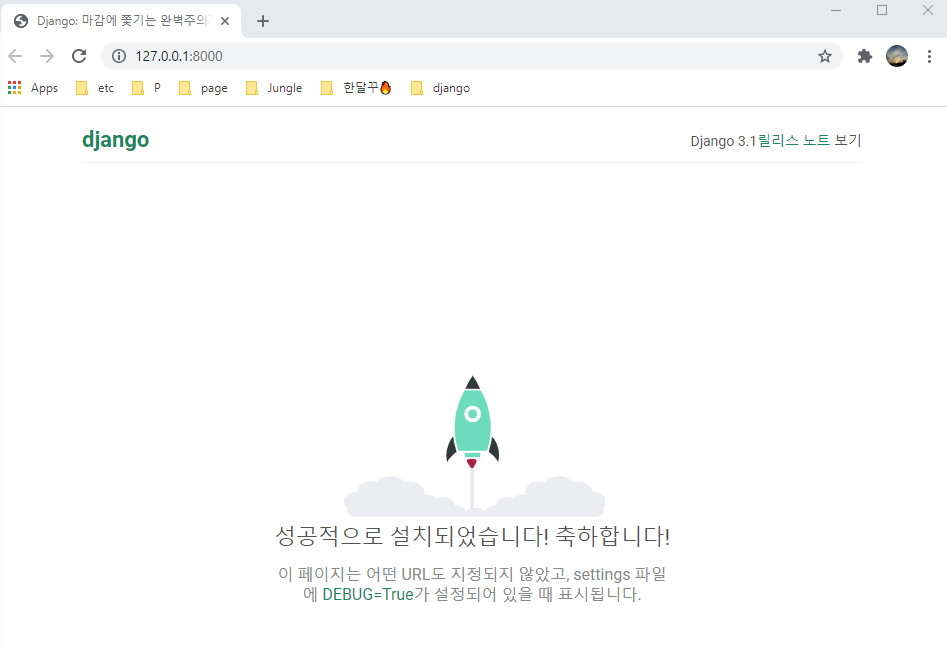947x648 pixels.
Task: Click the django logo heading
Action: (115, 140)
